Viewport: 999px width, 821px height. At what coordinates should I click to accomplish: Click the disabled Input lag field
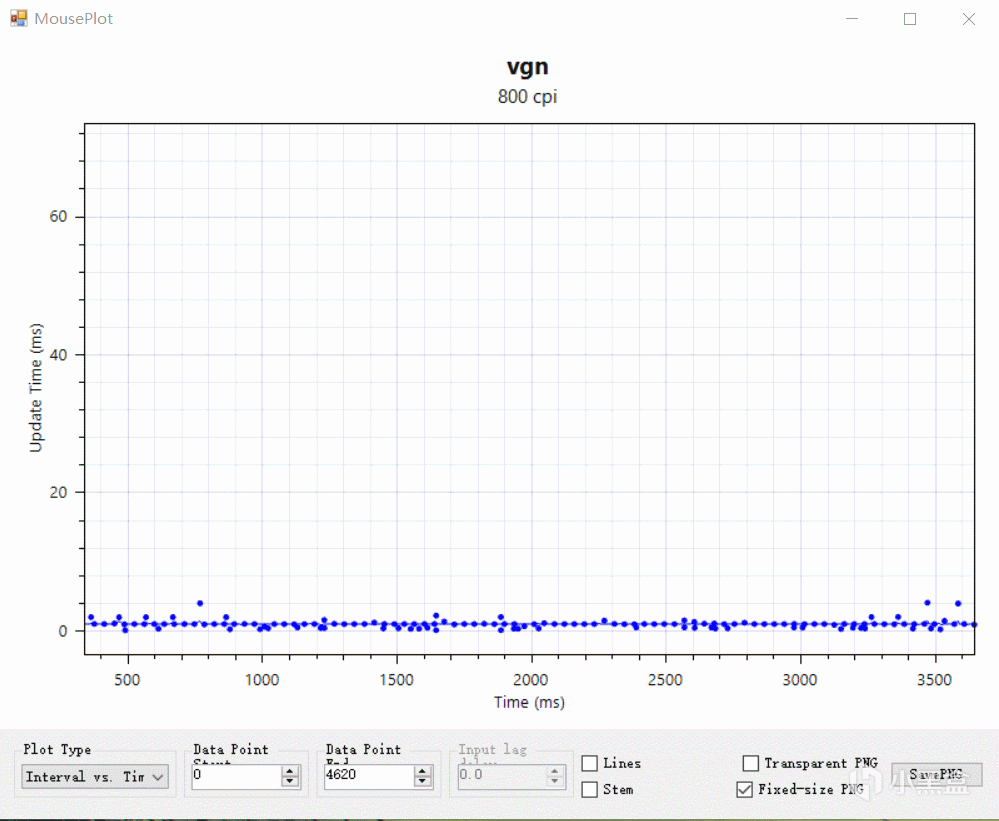[501, 776]
